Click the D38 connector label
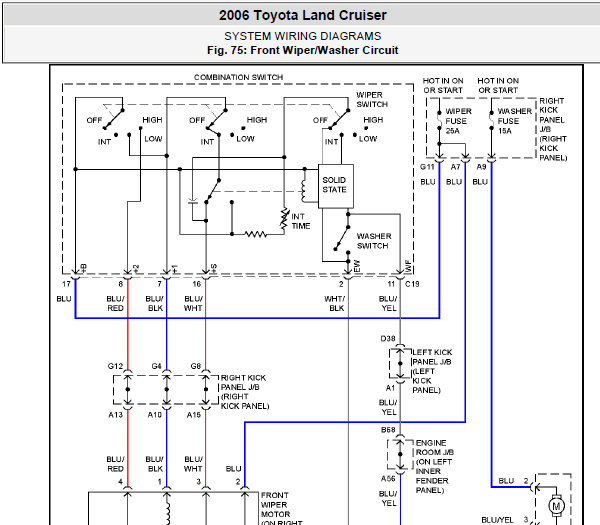This screenshot has width=600, height=525. [x=388, y=339]
